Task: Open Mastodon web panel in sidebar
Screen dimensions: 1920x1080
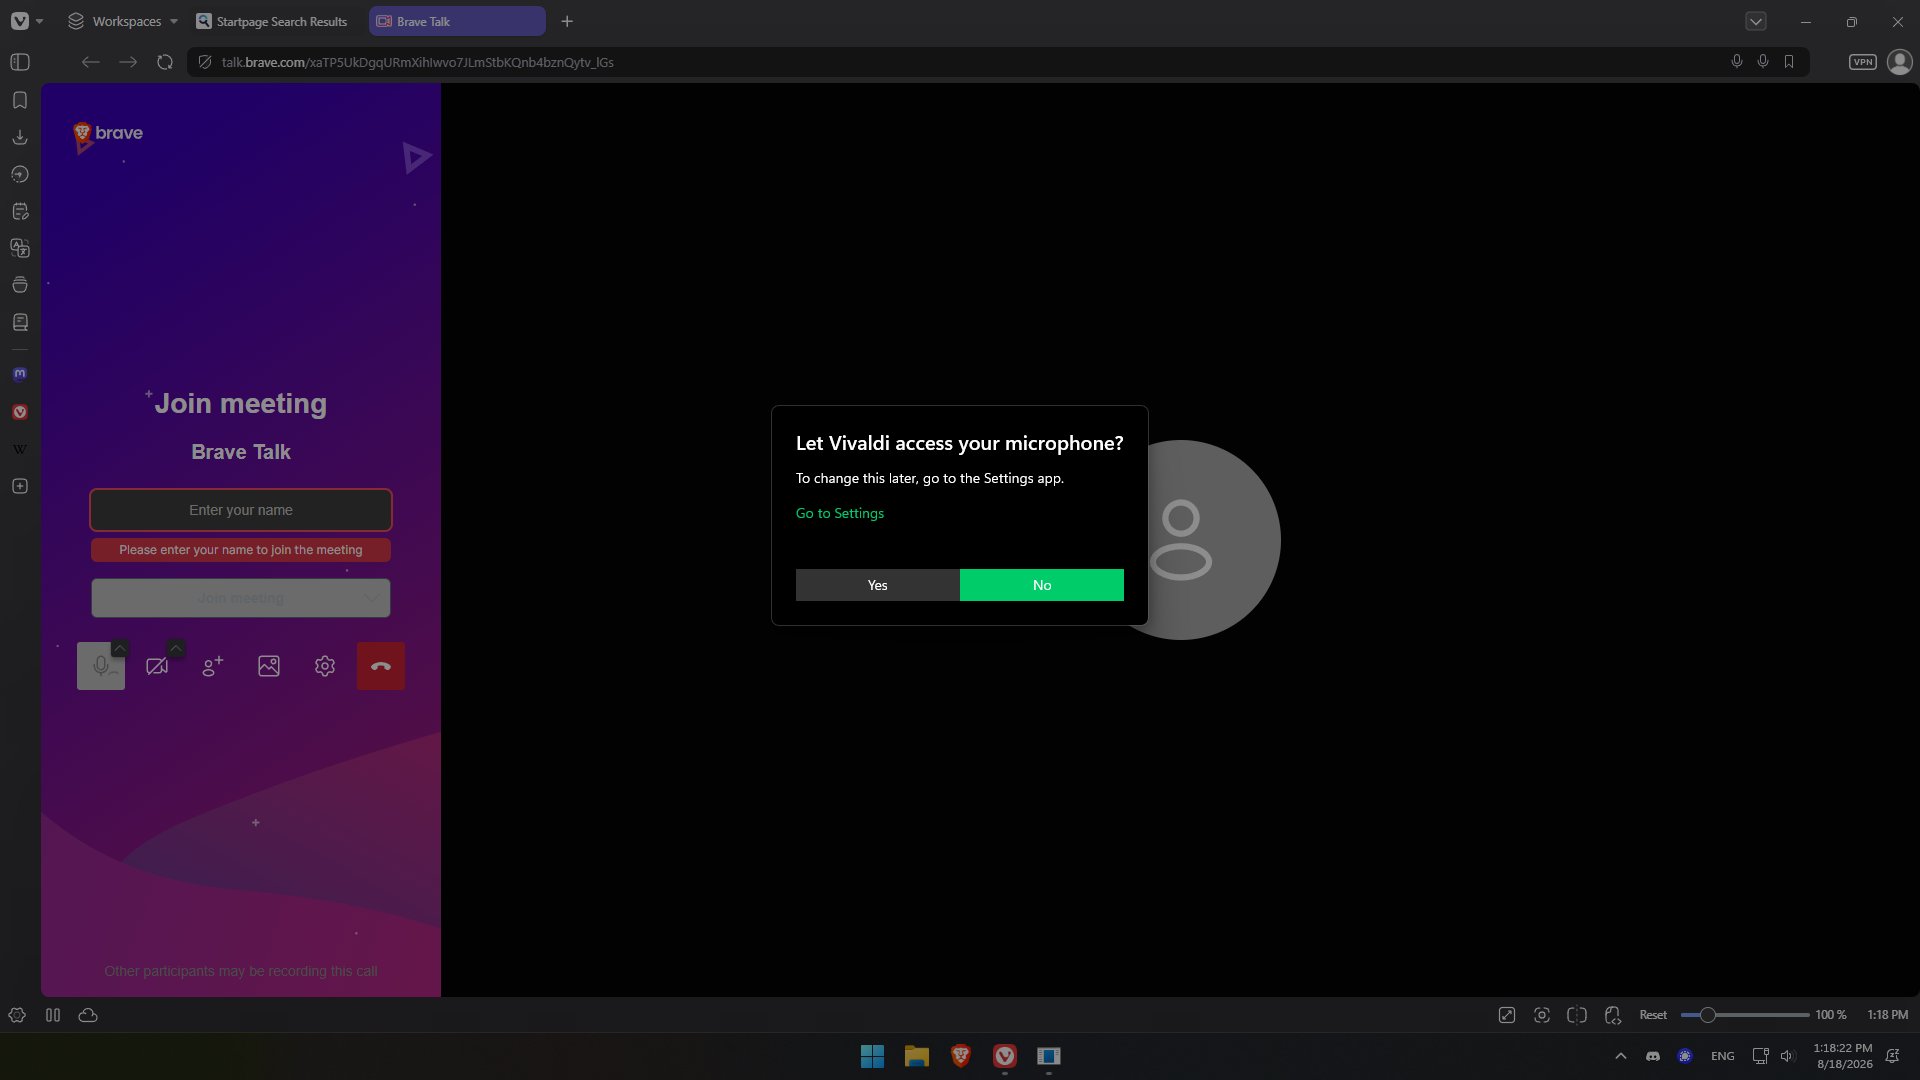Action: [20, 374]
